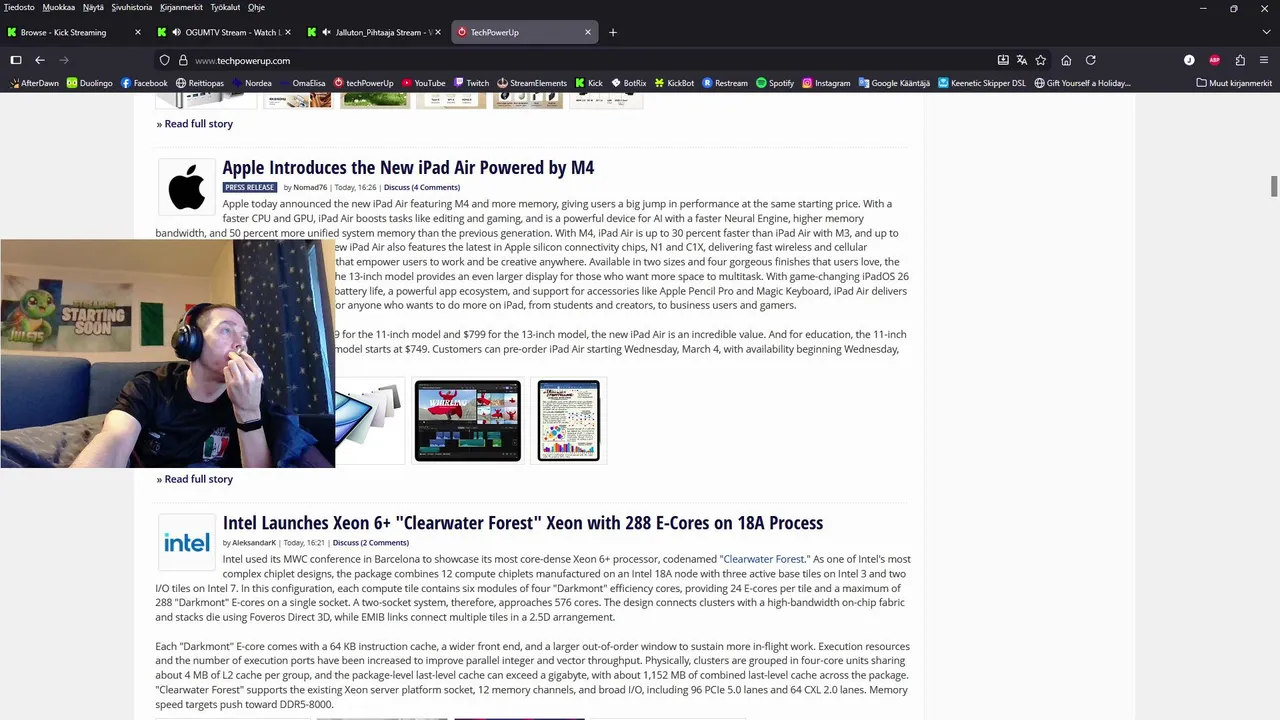Open Gift Yourself a Holiday bookmark

click(1082, 83)
